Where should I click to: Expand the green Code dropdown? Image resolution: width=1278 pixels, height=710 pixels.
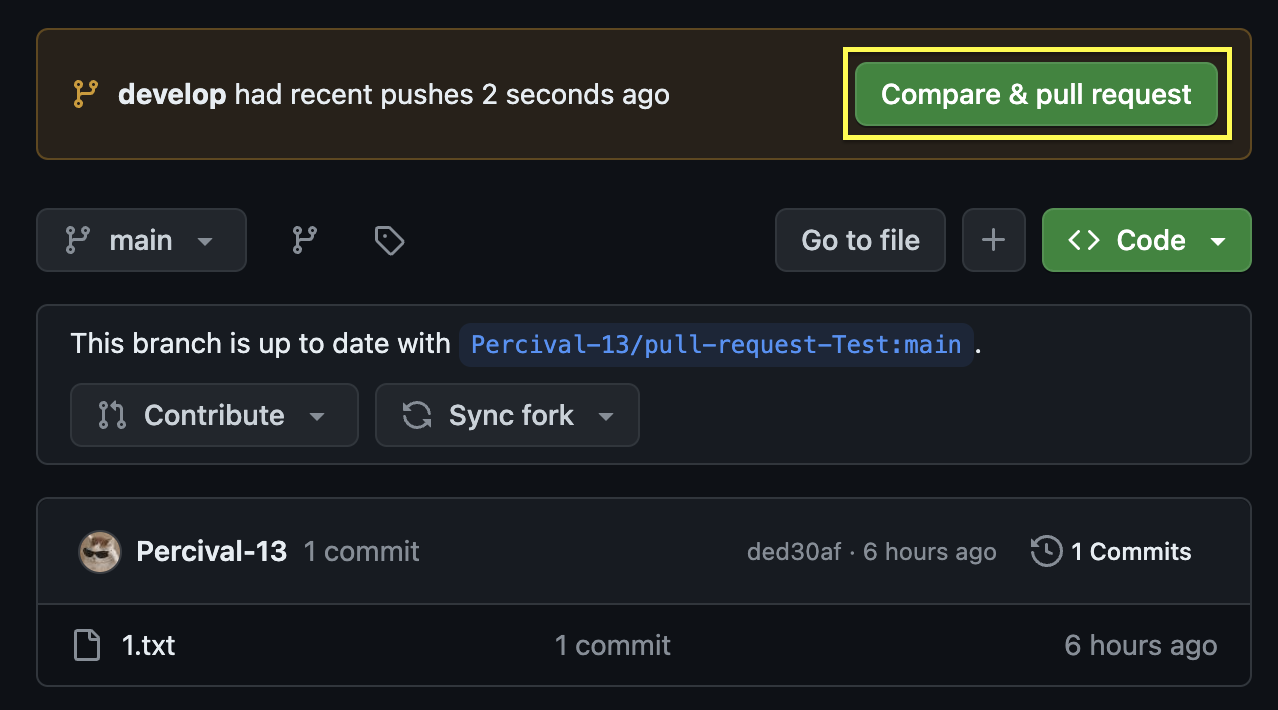(1146, 240)
